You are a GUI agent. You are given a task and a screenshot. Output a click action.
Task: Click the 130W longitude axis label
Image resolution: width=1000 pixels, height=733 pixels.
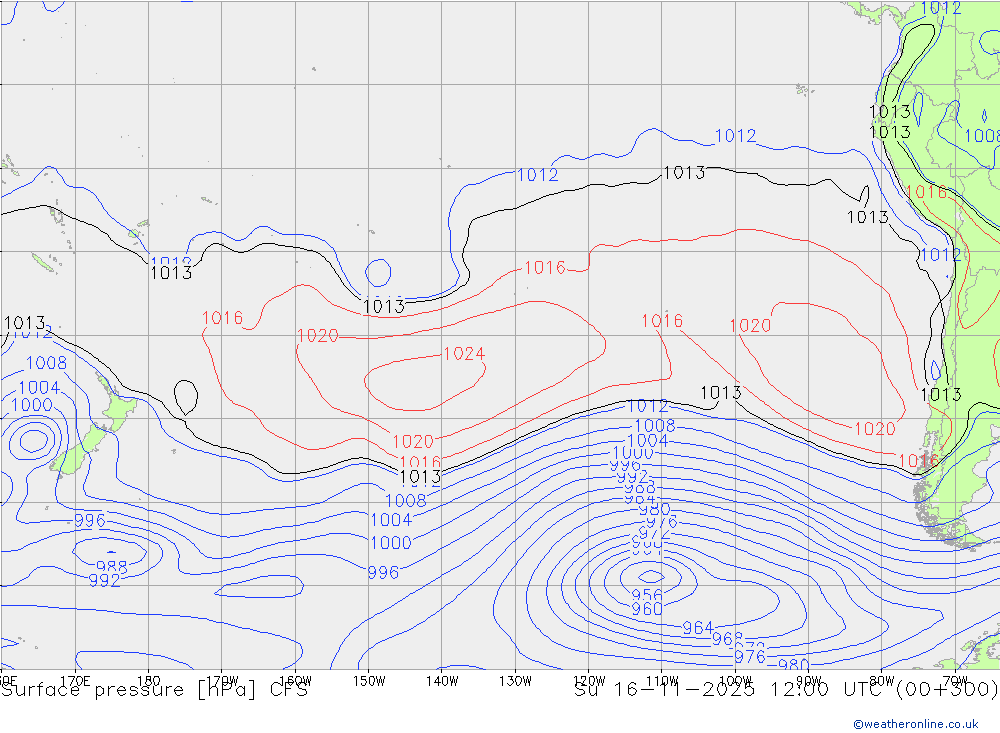515,681
